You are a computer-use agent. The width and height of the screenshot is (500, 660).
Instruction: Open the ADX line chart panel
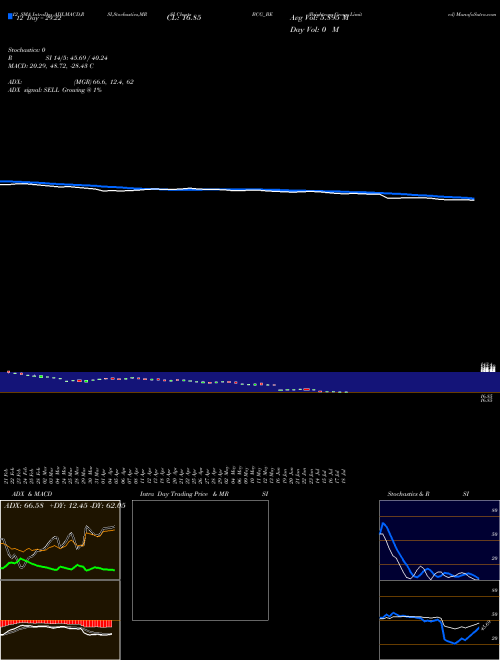[60, 540]
